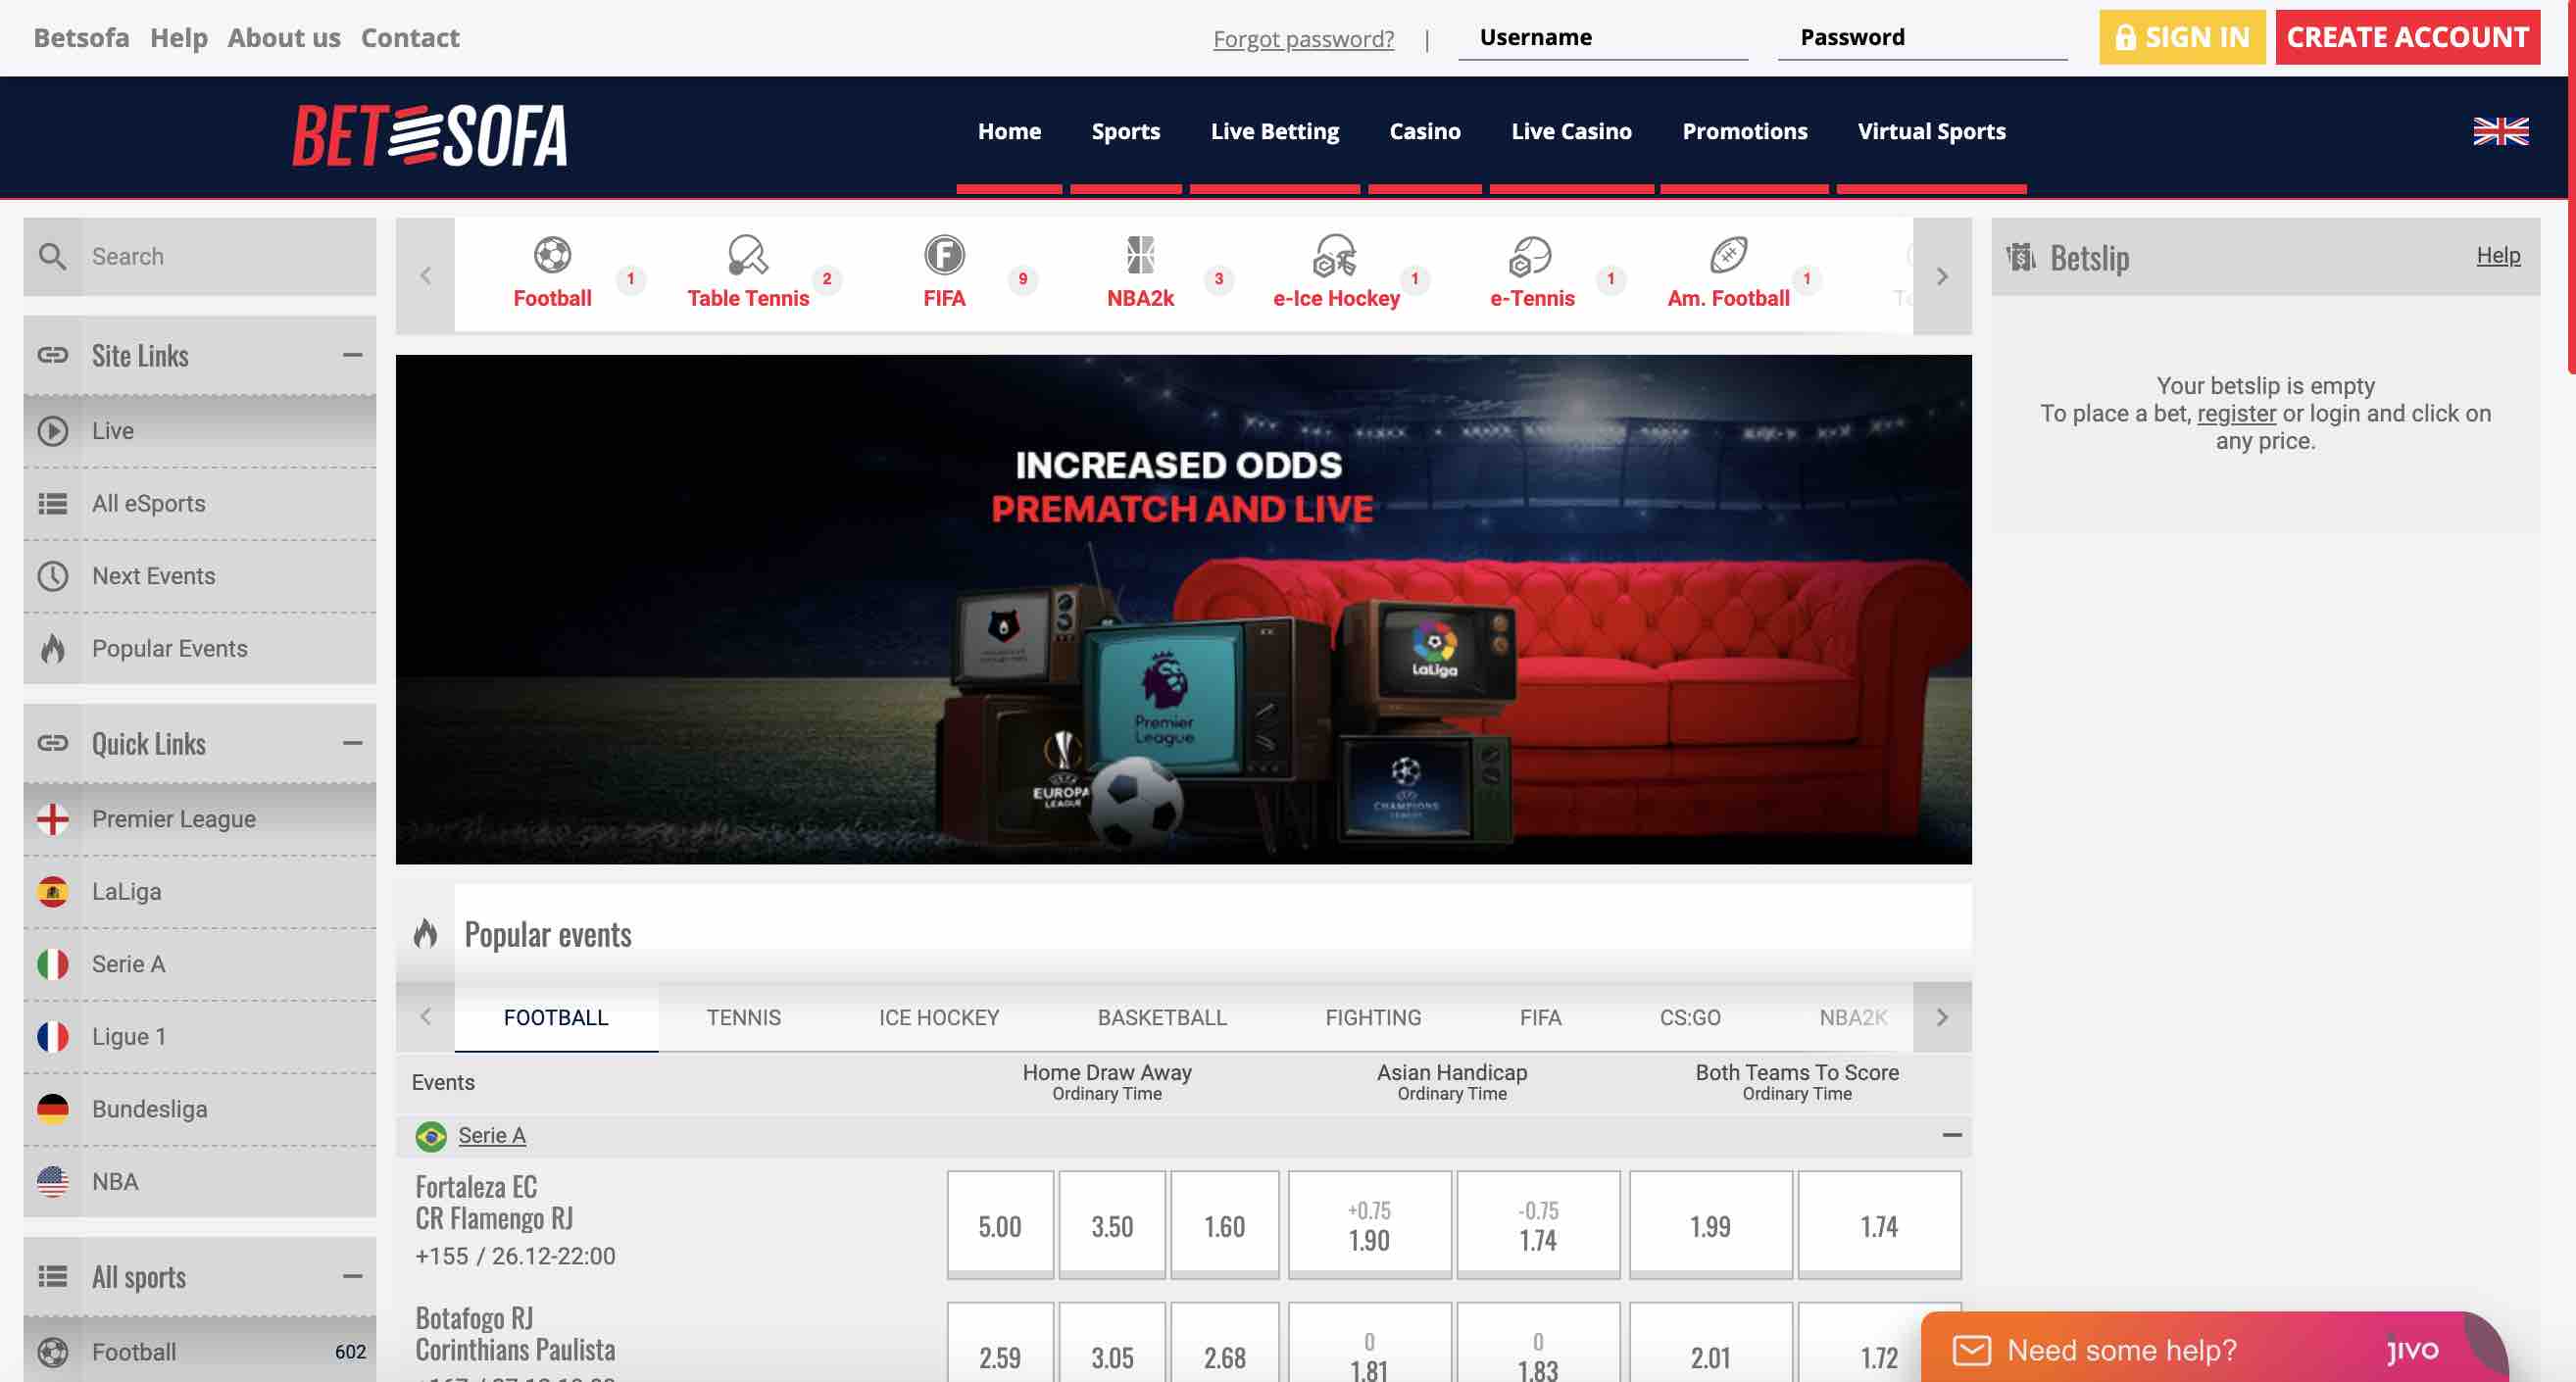2576x1382 pixels.
Task: Click the BetSofa logo
Action: click(x=430, y=135)
